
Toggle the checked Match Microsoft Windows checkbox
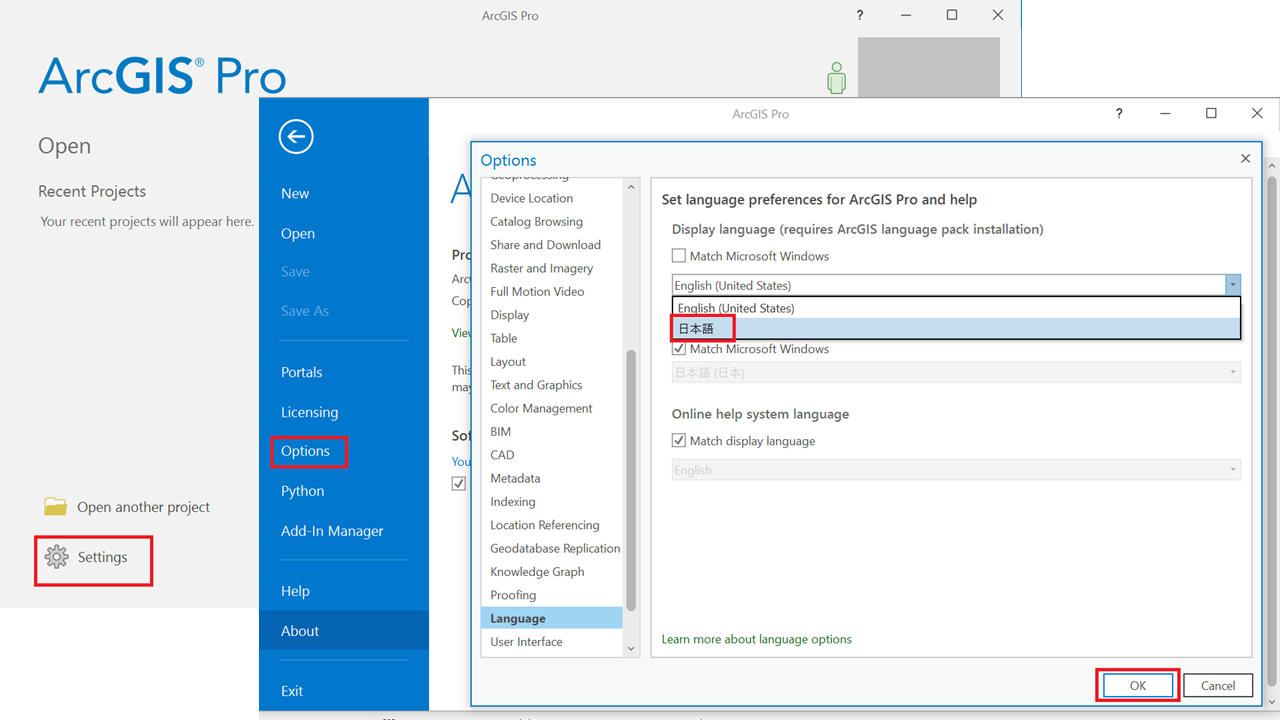click(x=679, y=349)
